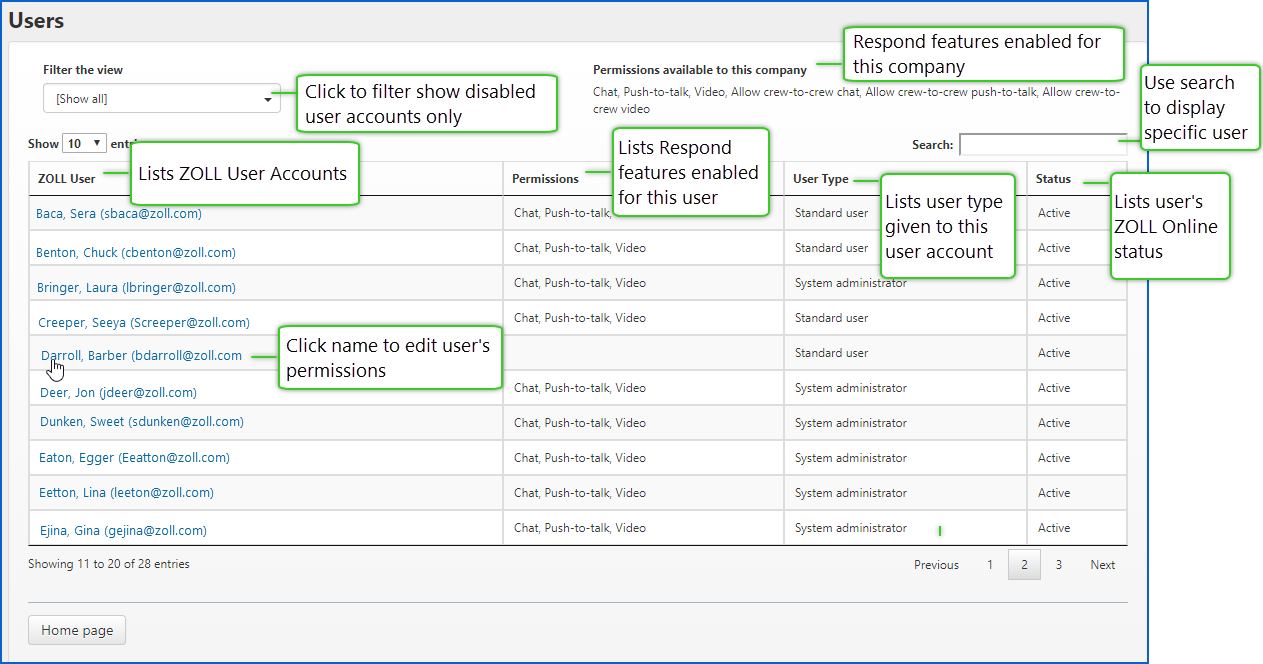
Task: Edit Dunken, Sweet user account
Action: (141, 422)
